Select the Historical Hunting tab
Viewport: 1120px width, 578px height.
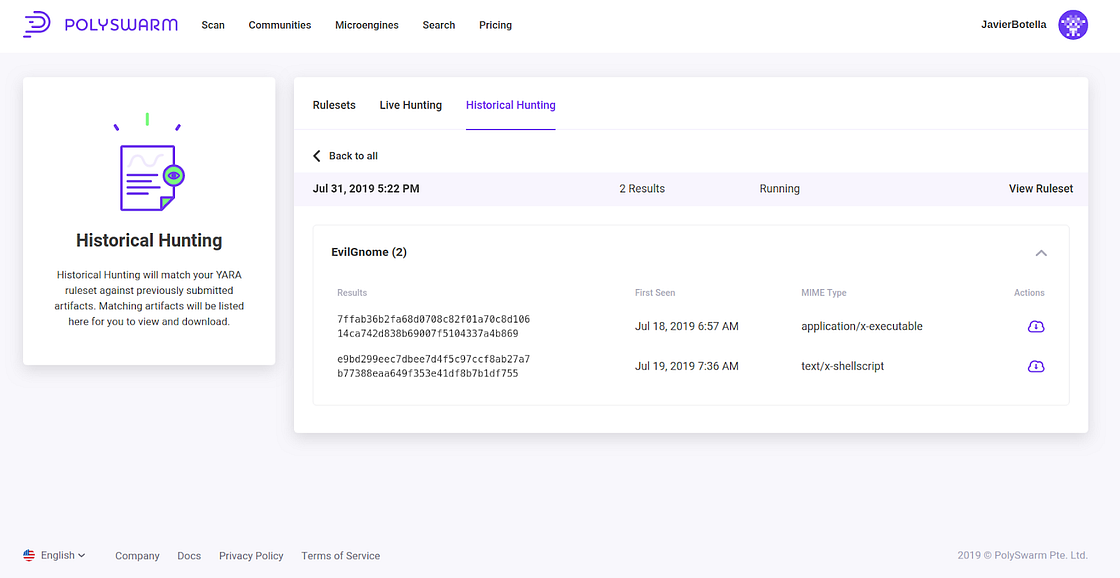[511, 105]
